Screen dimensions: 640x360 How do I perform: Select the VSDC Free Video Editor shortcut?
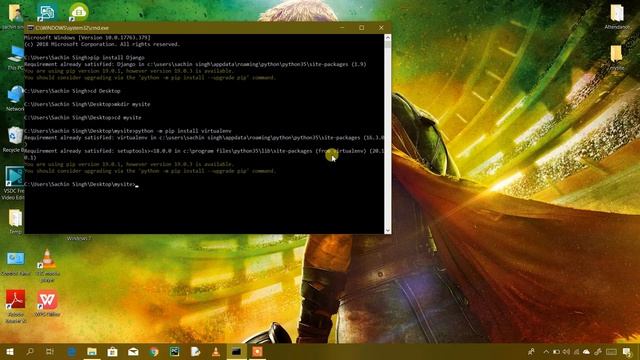pos(14,183)
